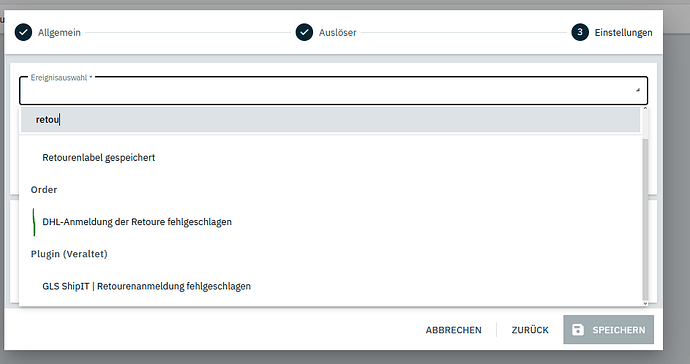The height and width of the screenshot is (364, 690).
Task: Click the dropdown list scrollbar thumb
Action: 646,220
